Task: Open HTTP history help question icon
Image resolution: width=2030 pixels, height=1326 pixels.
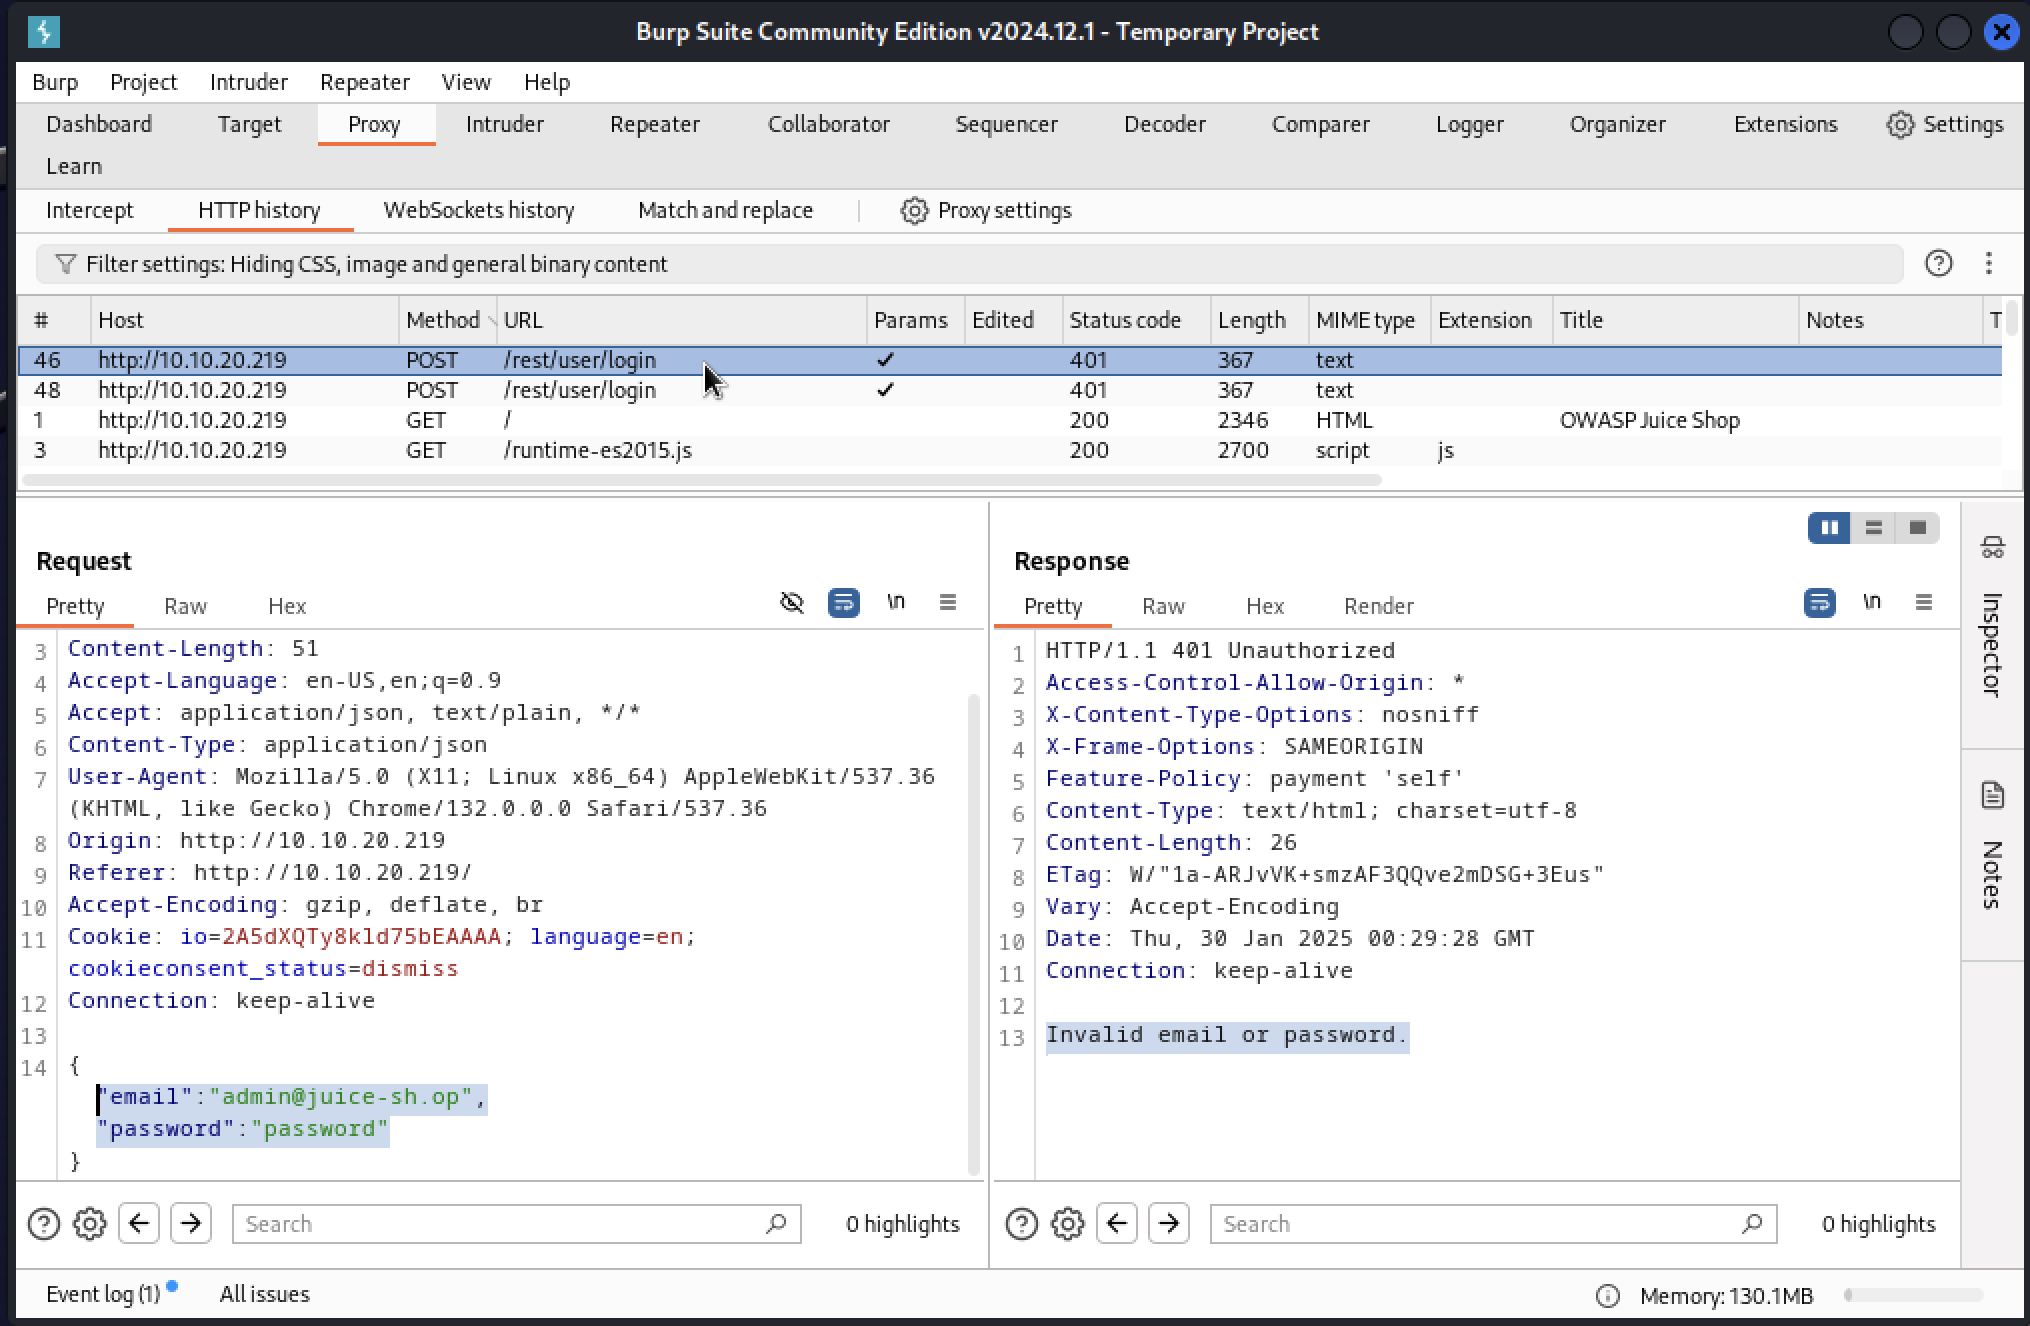Action: pos(1938,263)
